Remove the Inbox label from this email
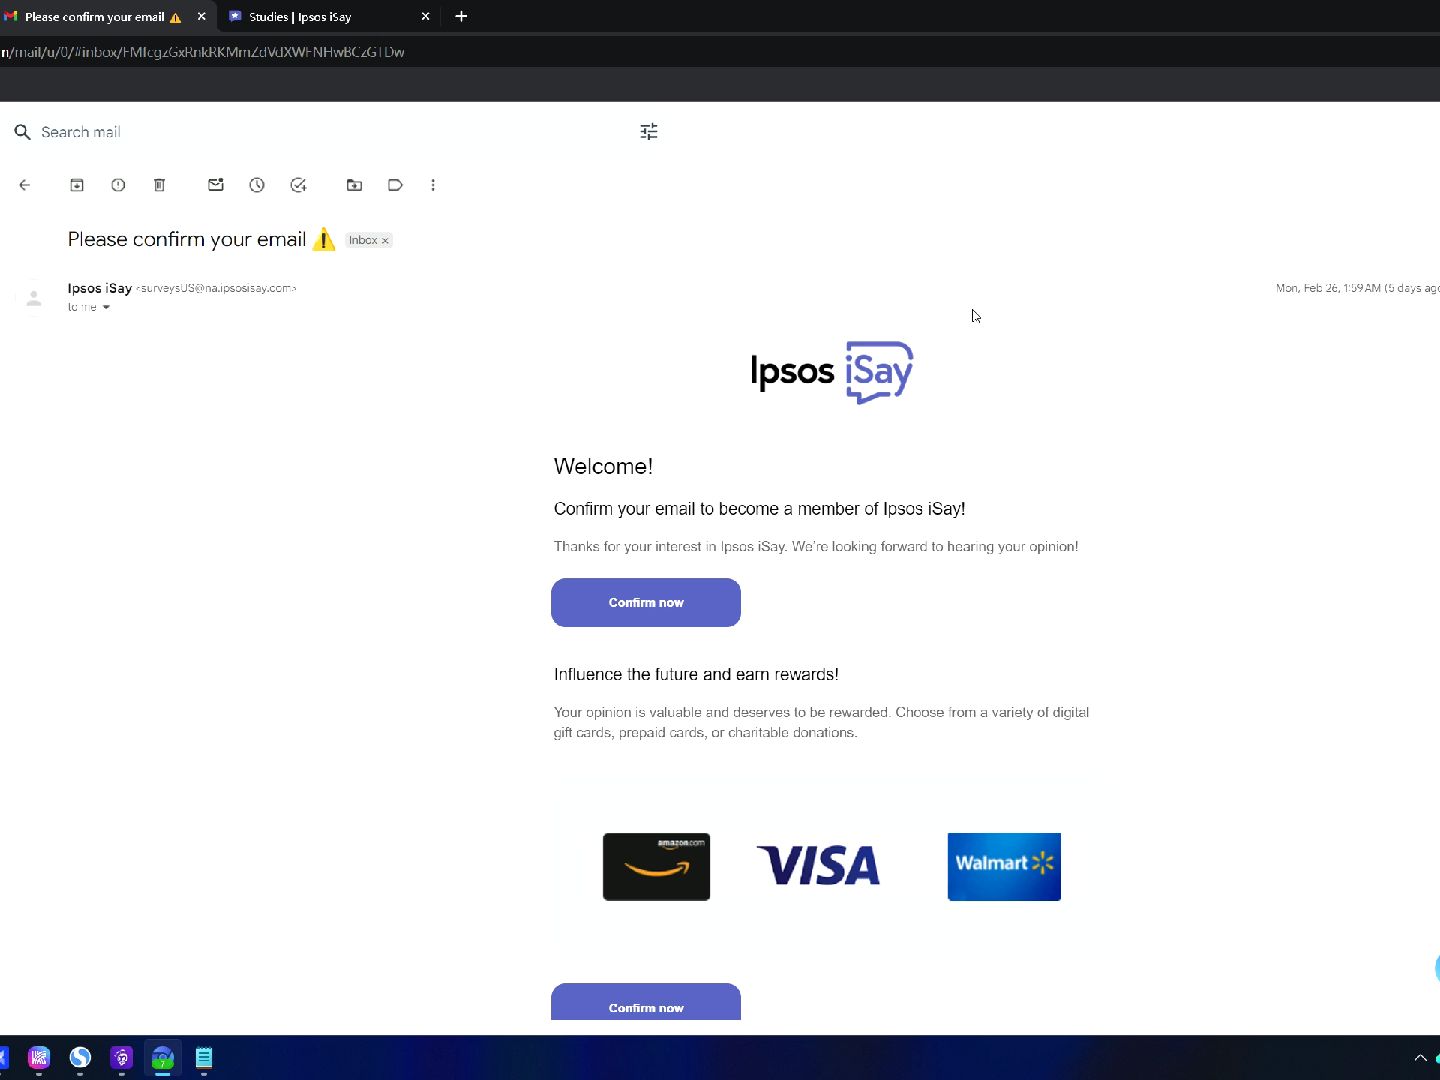This screenshot has width=1440, height=1080. (385, 241)
